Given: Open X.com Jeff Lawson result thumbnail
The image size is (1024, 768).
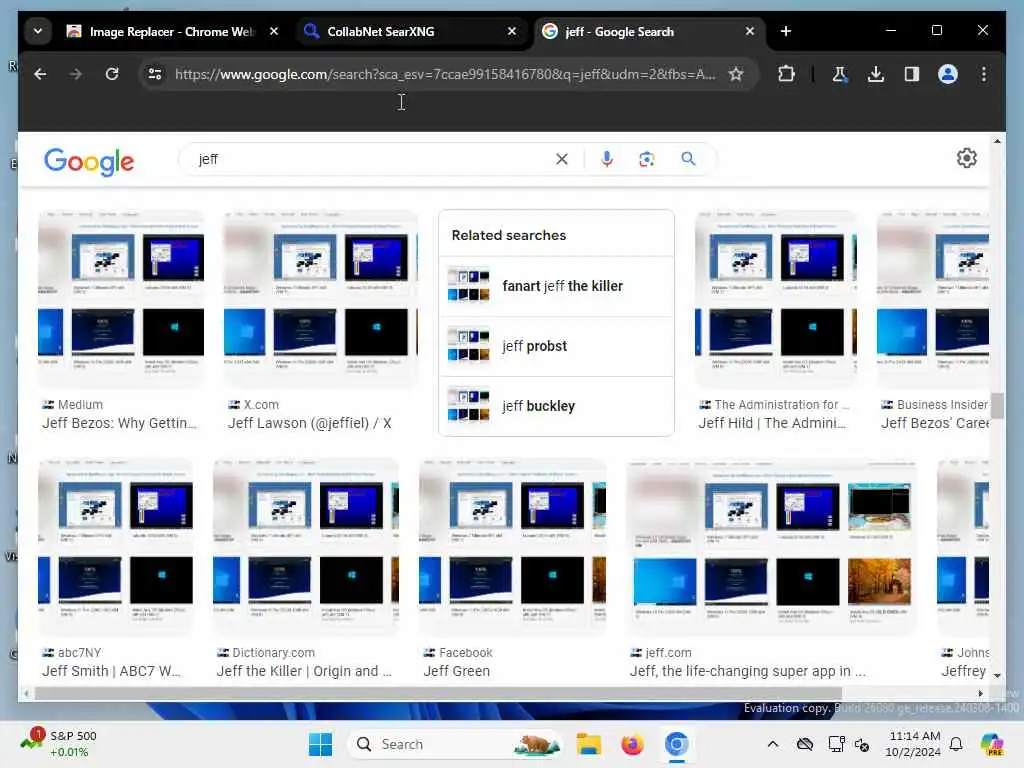Looking at the screenshot, I should 320,299.
